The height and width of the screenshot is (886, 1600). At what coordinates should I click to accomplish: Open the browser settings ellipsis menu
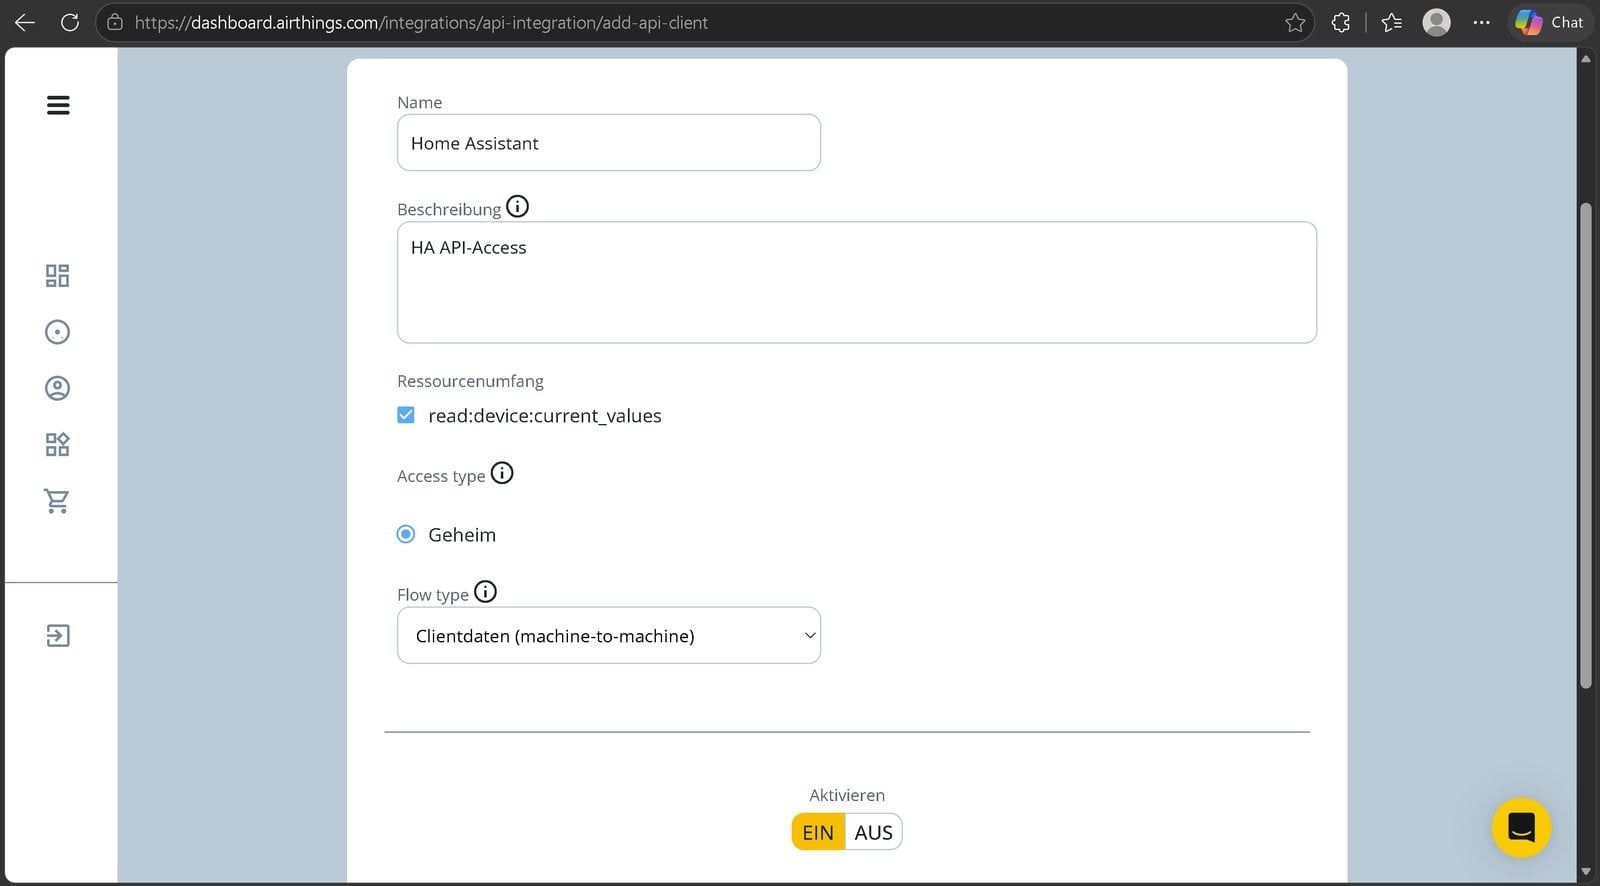click(1482, 22)
